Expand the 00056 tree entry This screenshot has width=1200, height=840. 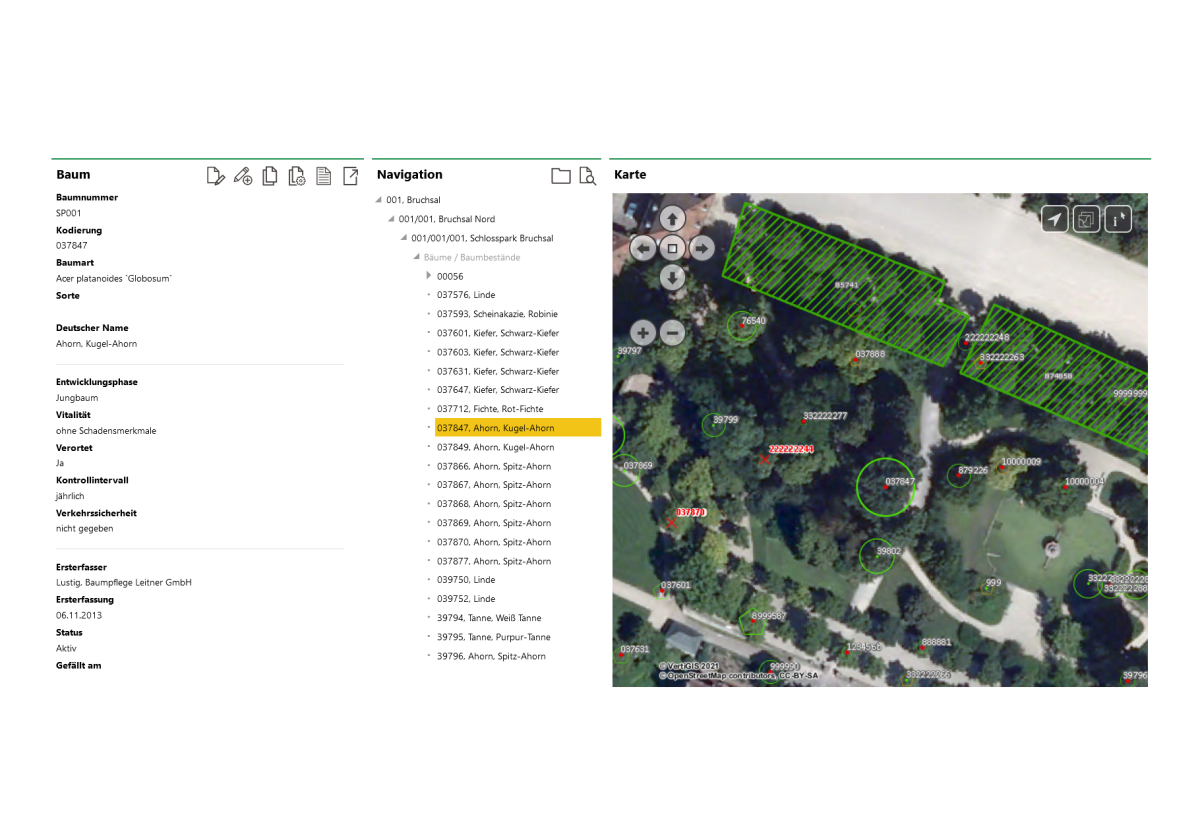429,276
